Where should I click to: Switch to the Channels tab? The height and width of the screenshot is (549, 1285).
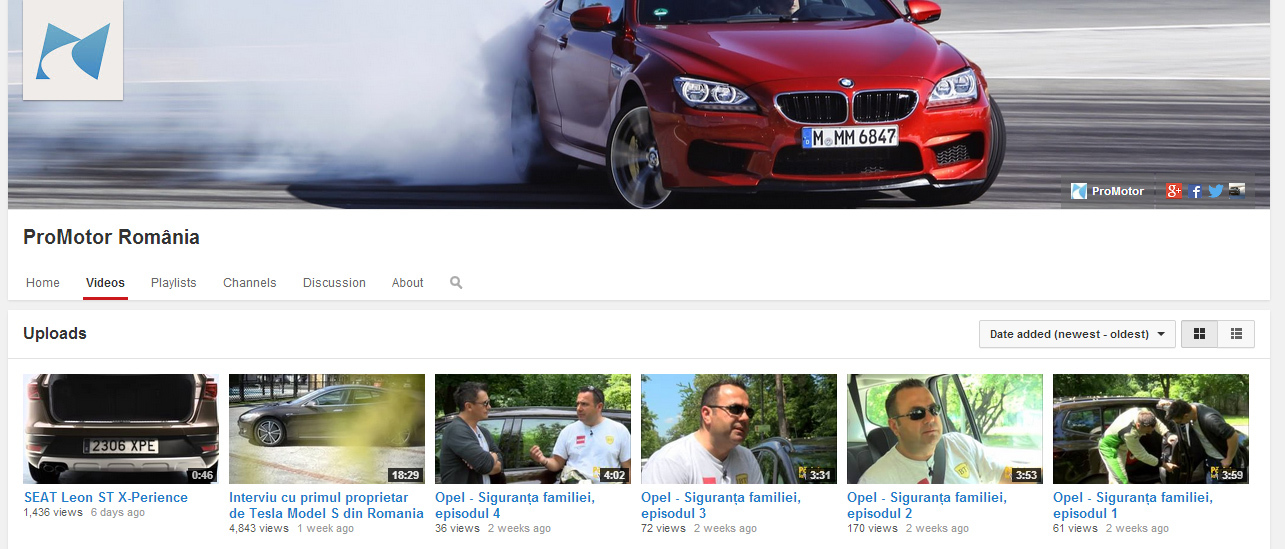point(250,283)
